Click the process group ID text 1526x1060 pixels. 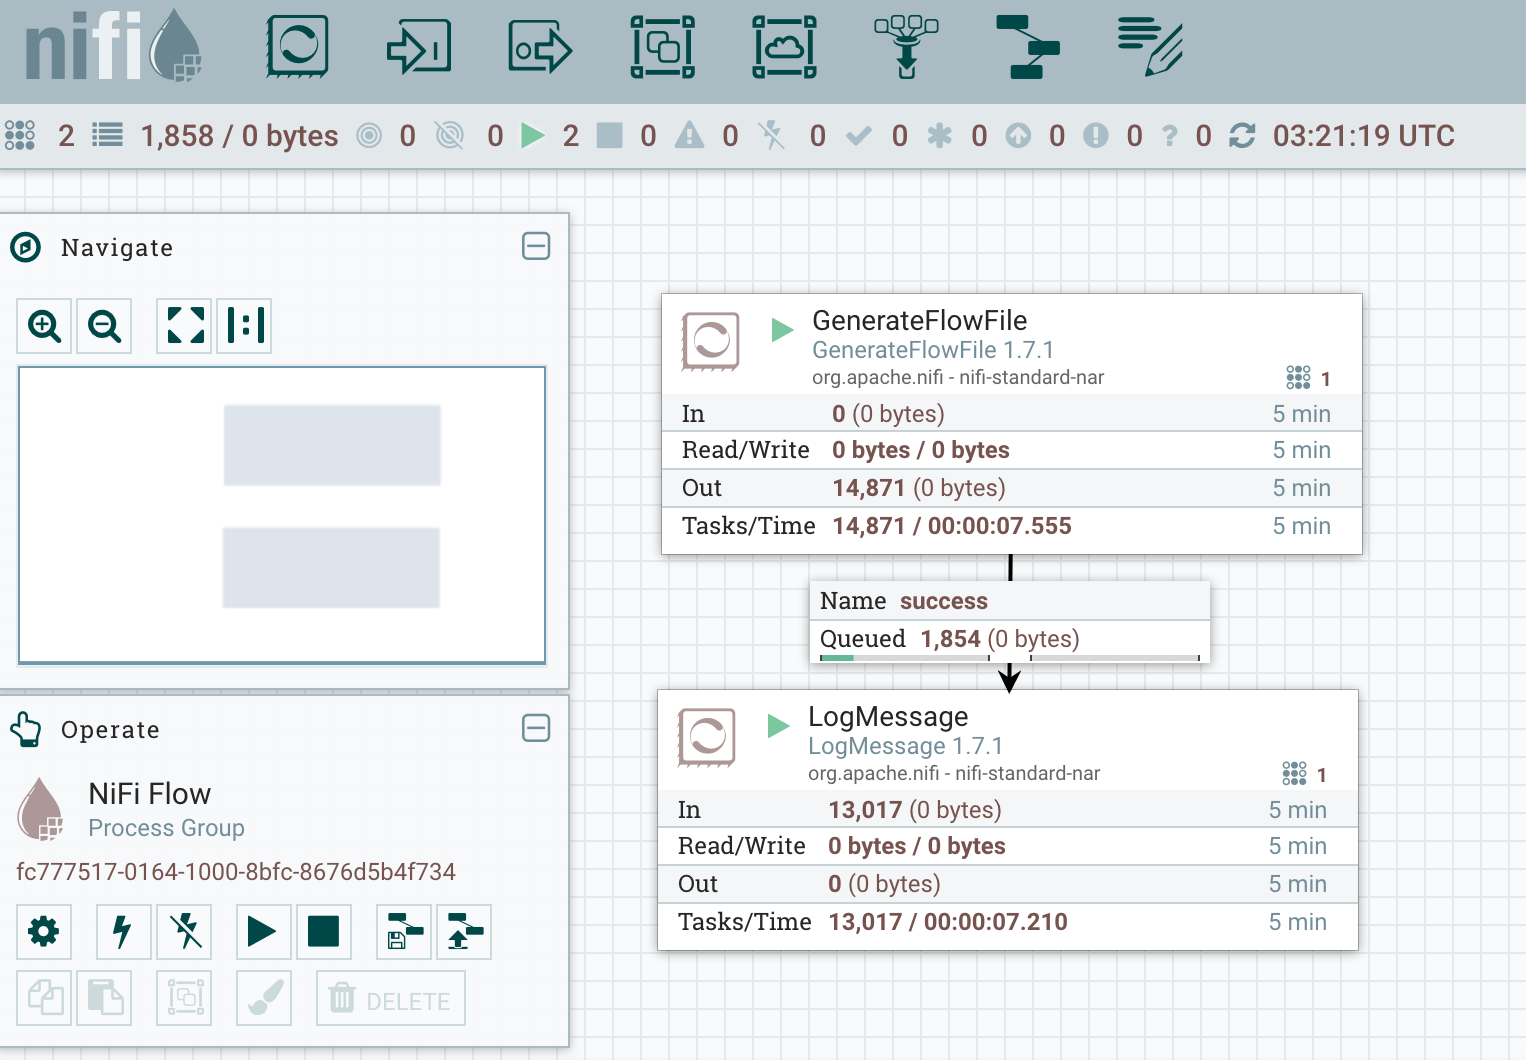tap(236, 872)
